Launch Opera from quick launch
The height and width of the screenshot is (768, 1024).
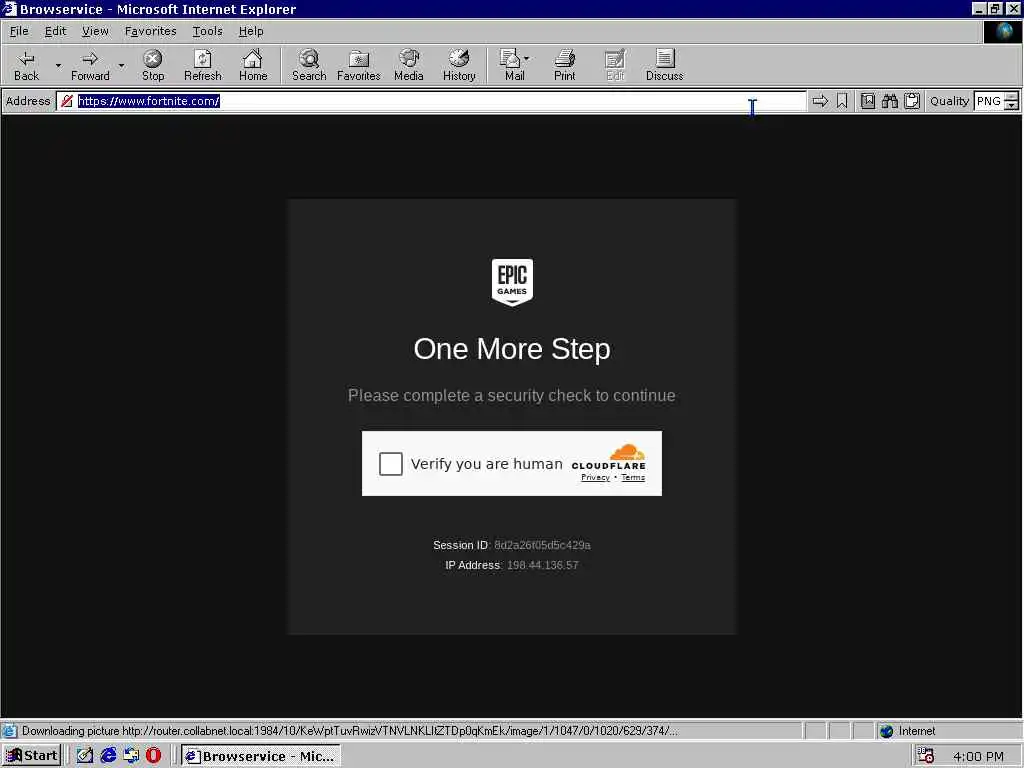153,756
